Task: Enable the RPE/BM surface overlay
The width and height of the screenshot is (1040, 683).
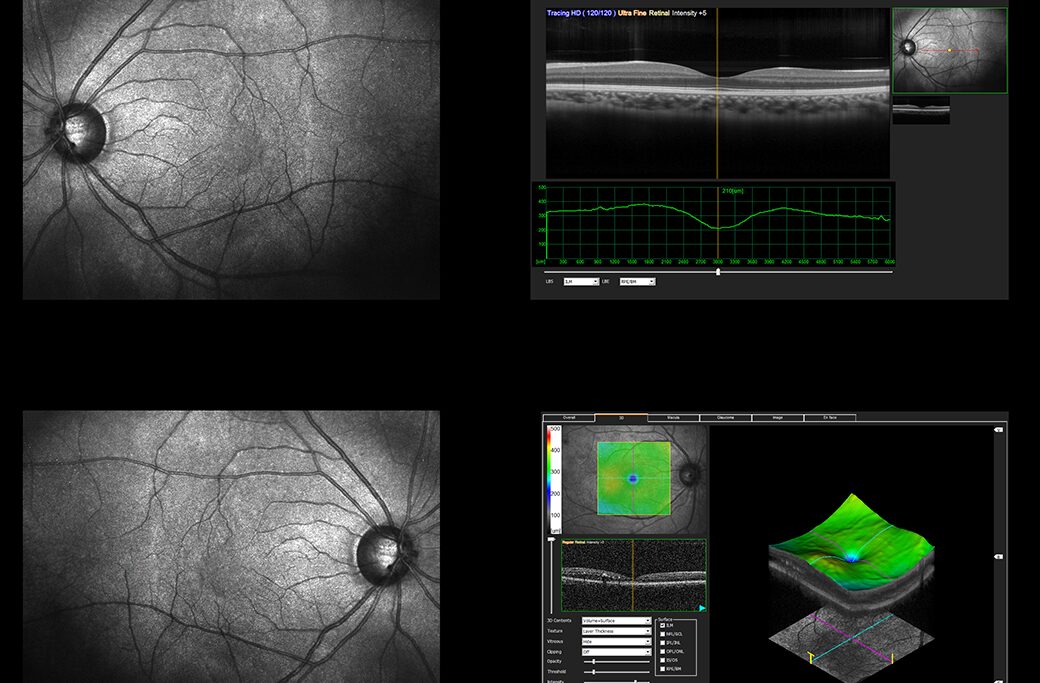Action: tap(662, 669)
